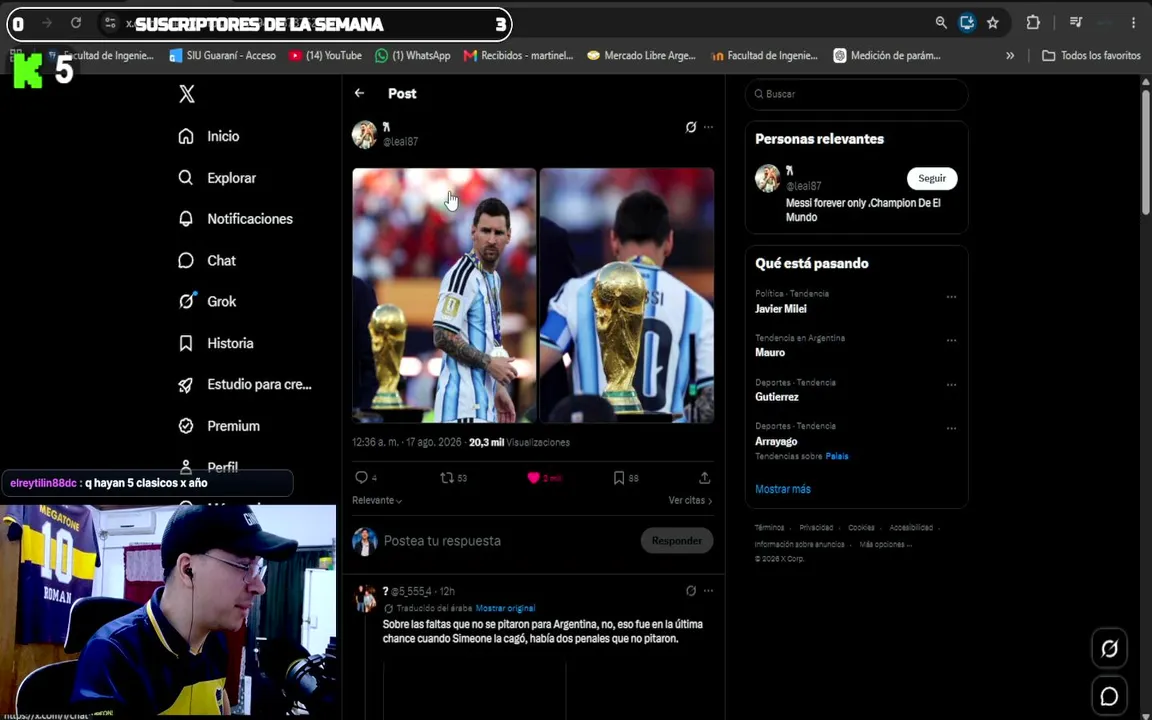Open more options for Mauro trend
The height and width of the screenshot is (720, 1152).
point(951,341)
